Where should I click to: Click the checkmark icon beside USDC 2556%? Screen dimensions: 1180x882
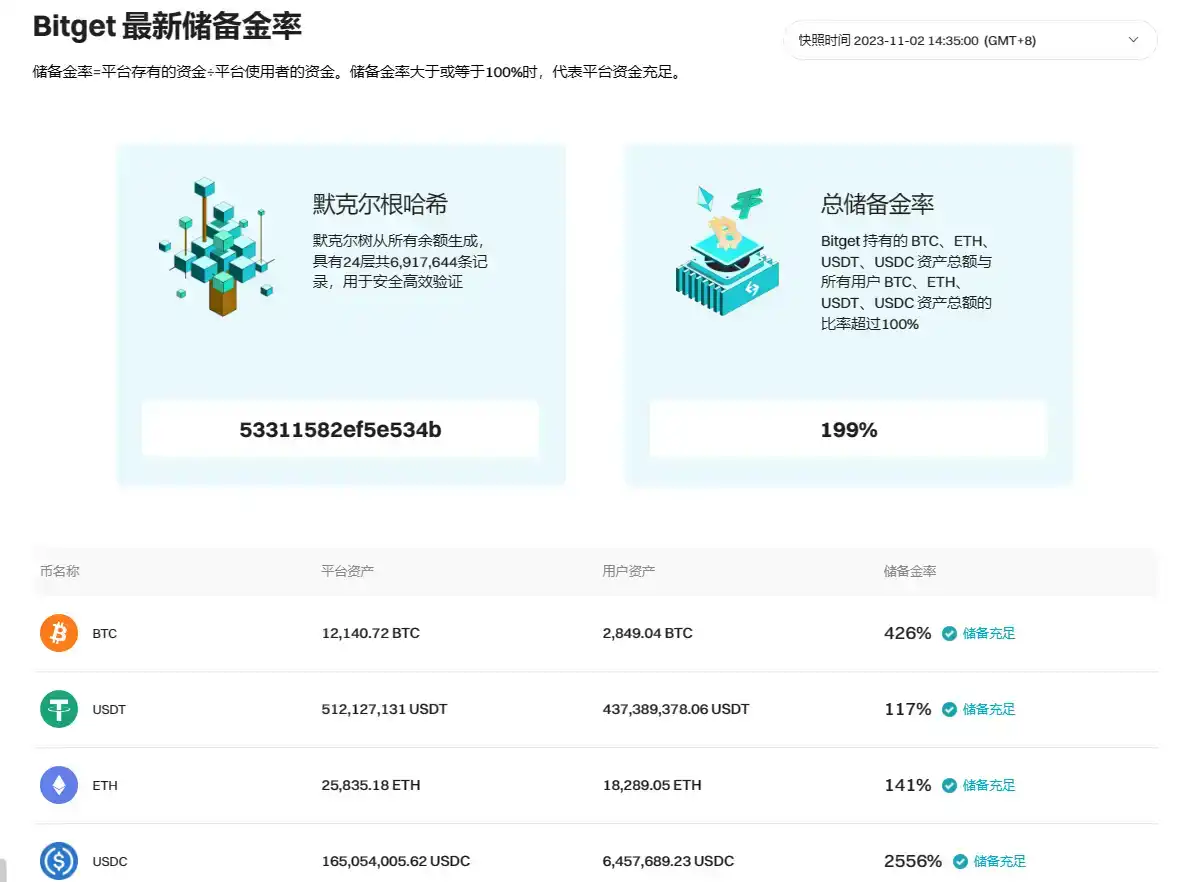pyautogui.click(x=960, y=861)
